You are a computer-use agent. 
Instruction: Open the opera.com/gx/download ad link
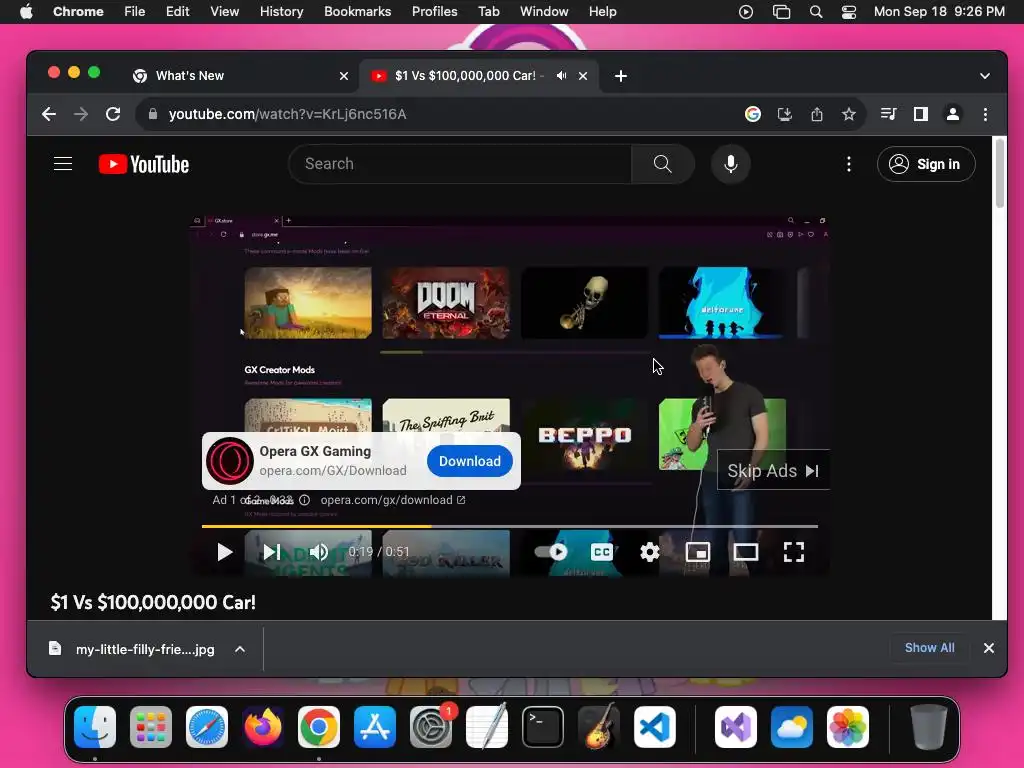(392, 500)
